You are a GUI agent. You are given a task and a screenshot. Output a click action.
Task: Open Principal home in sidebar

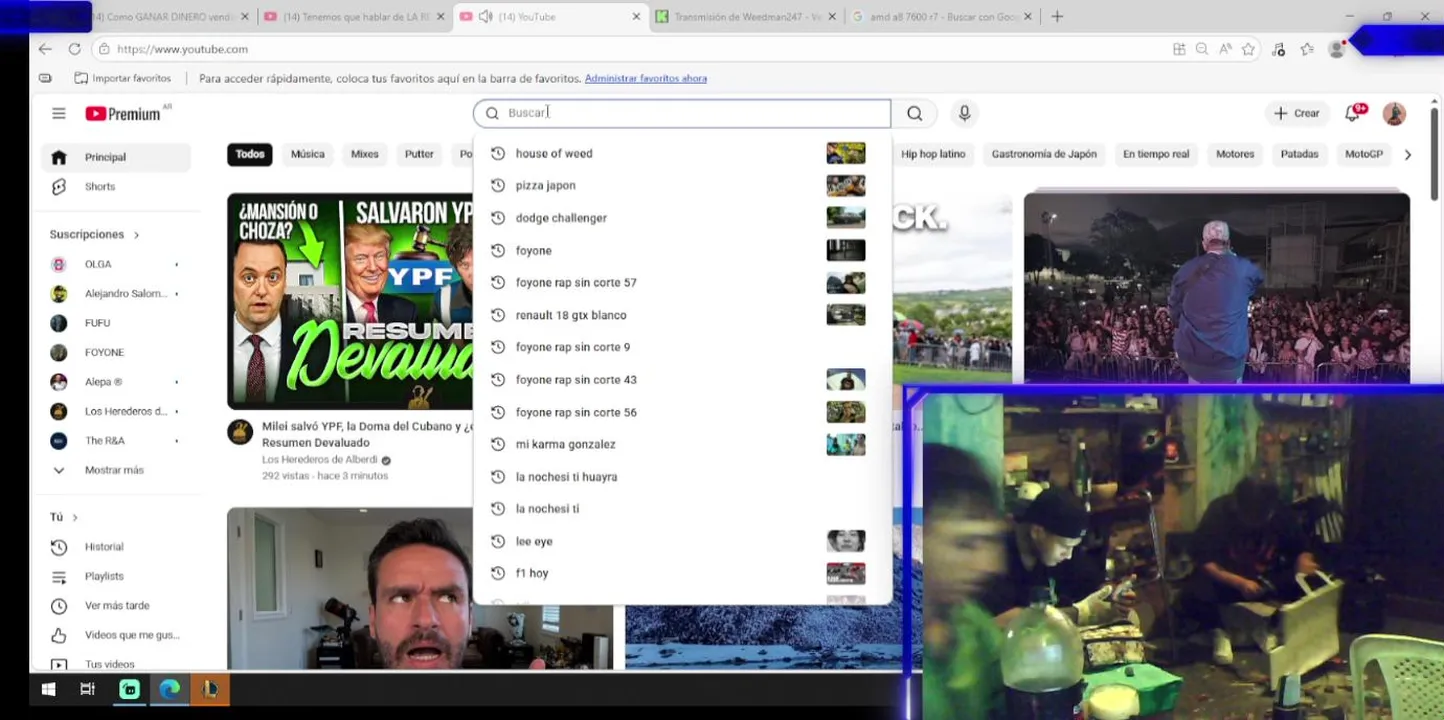[116, 157]
